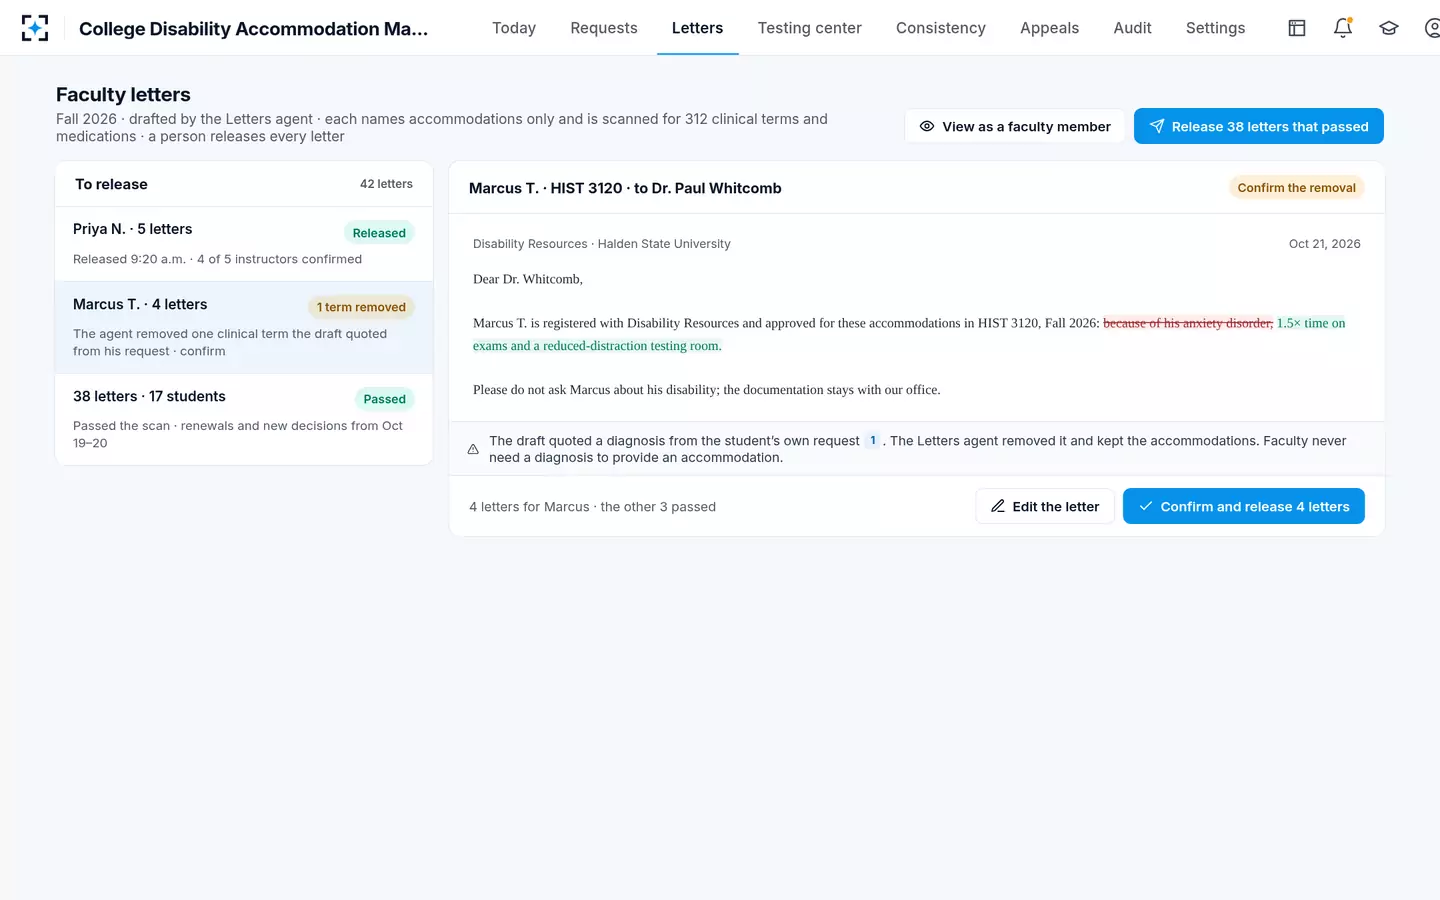The height and width of the screenshot is (900, 1440).
Task: Click the green '1.5× time on exams' insertion
Action: [1311, 323]
